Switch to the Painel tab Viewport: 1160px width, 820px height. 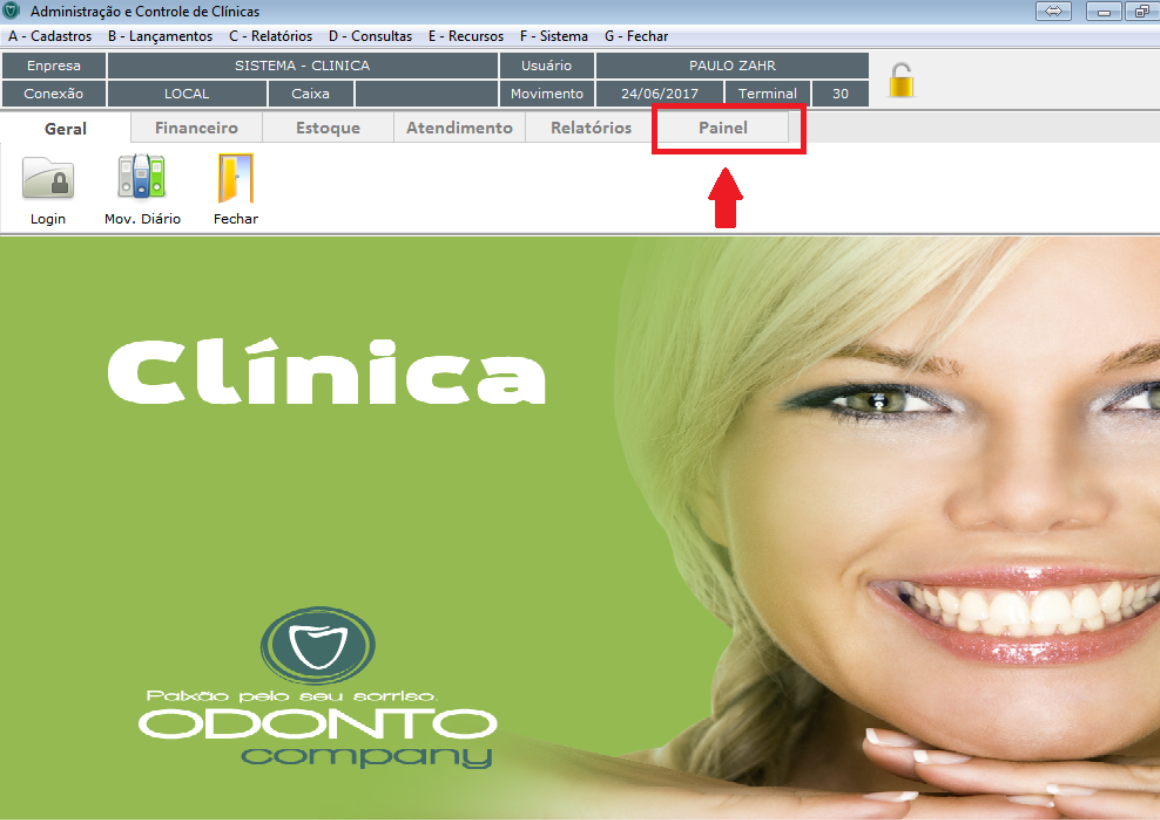click(x=723, y=127)
